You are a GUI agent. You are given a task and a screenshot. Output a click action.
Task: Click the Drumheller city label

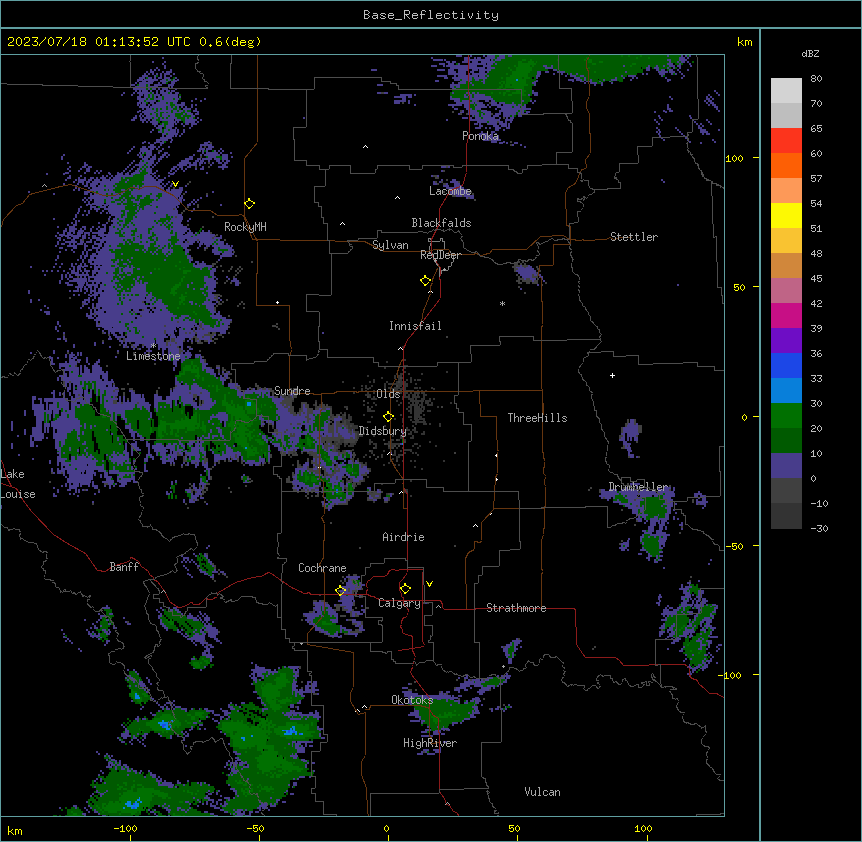pos(638,487)
